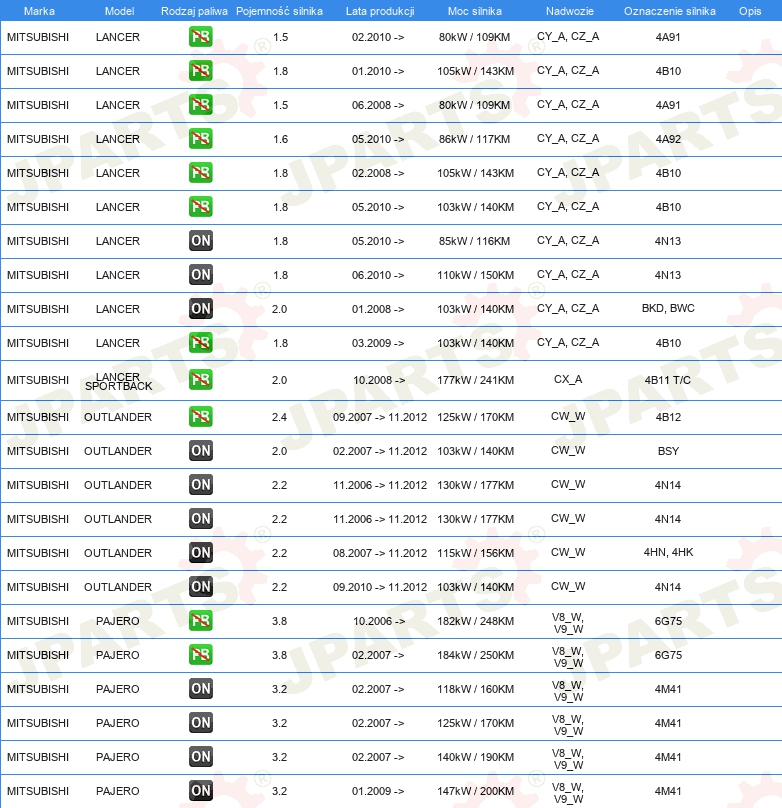This screenshot has height=808, width=782.
Task: Select the Oznaczenie silnika column header
Action: [x=669, y=10]
